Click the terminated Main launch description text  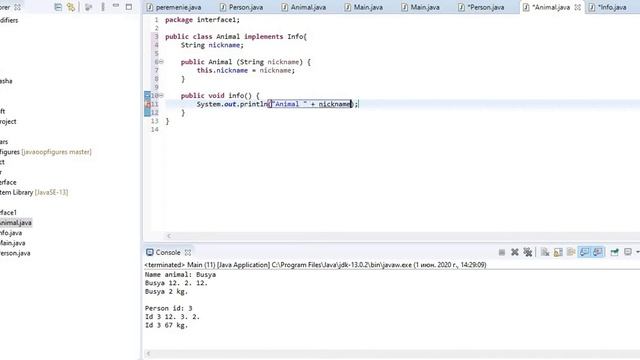click(x=316, y=264)
